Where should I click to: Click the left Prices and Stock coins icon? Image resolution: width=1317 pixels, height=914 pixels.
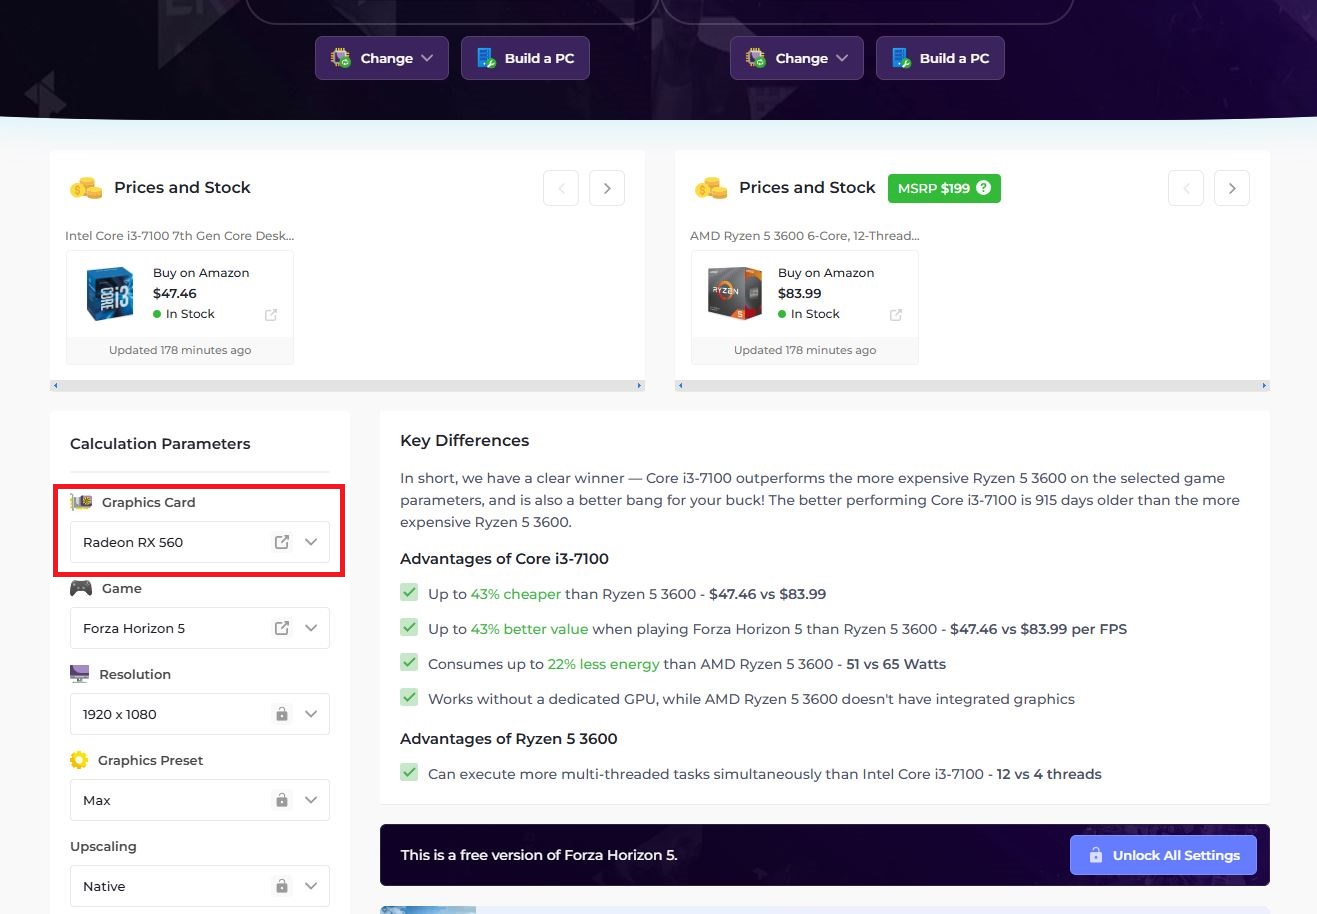point(86,188)
